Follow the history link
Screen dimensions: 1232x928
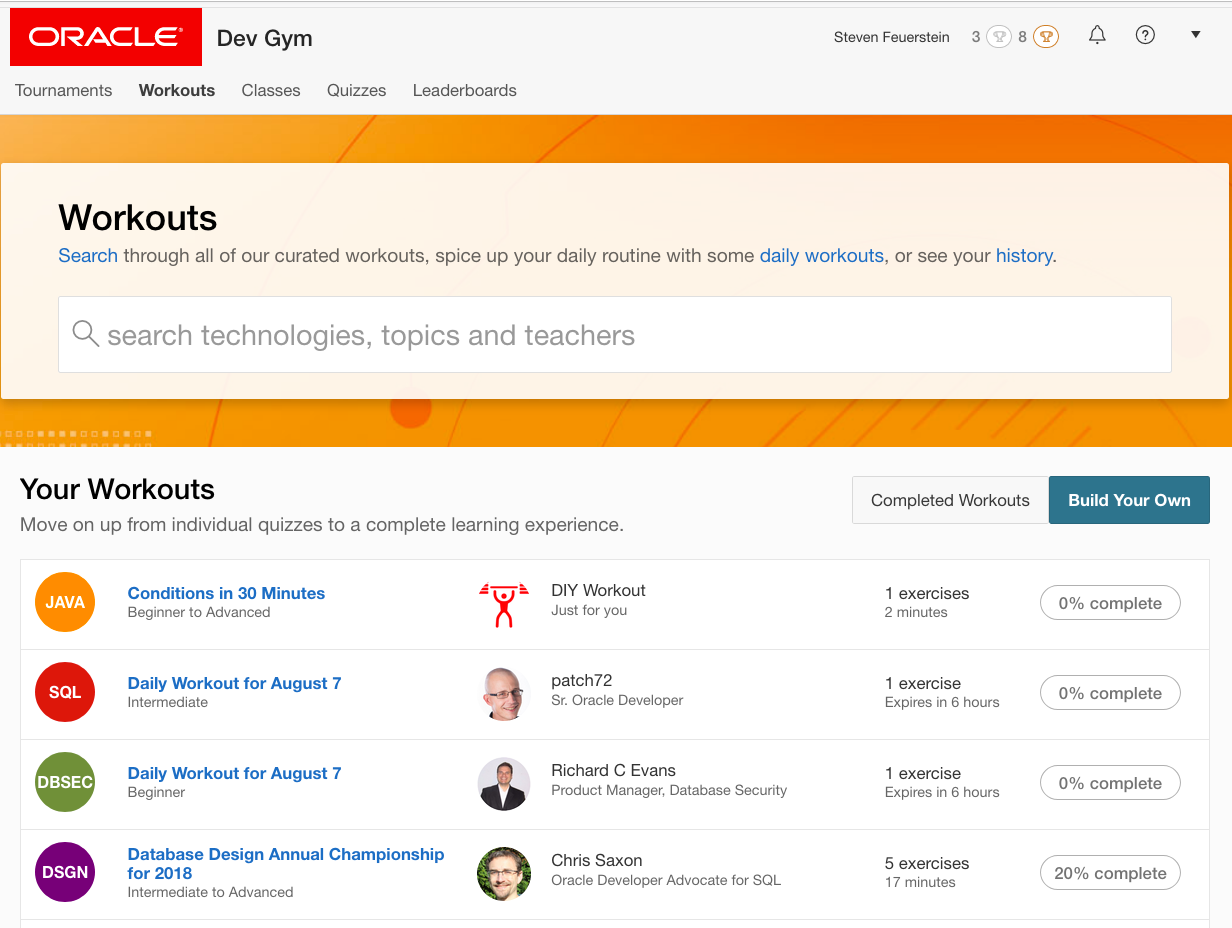click(x=1024, y=255)
